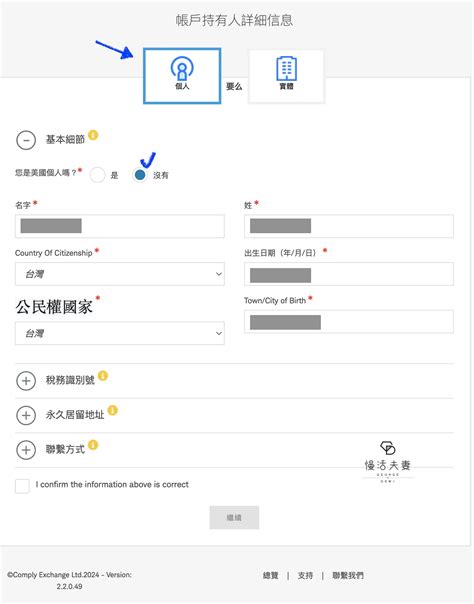Viewport: 474px width, 604px height.
Task: Open the 公民權國家 dropdown
Action: click(120, 333)
